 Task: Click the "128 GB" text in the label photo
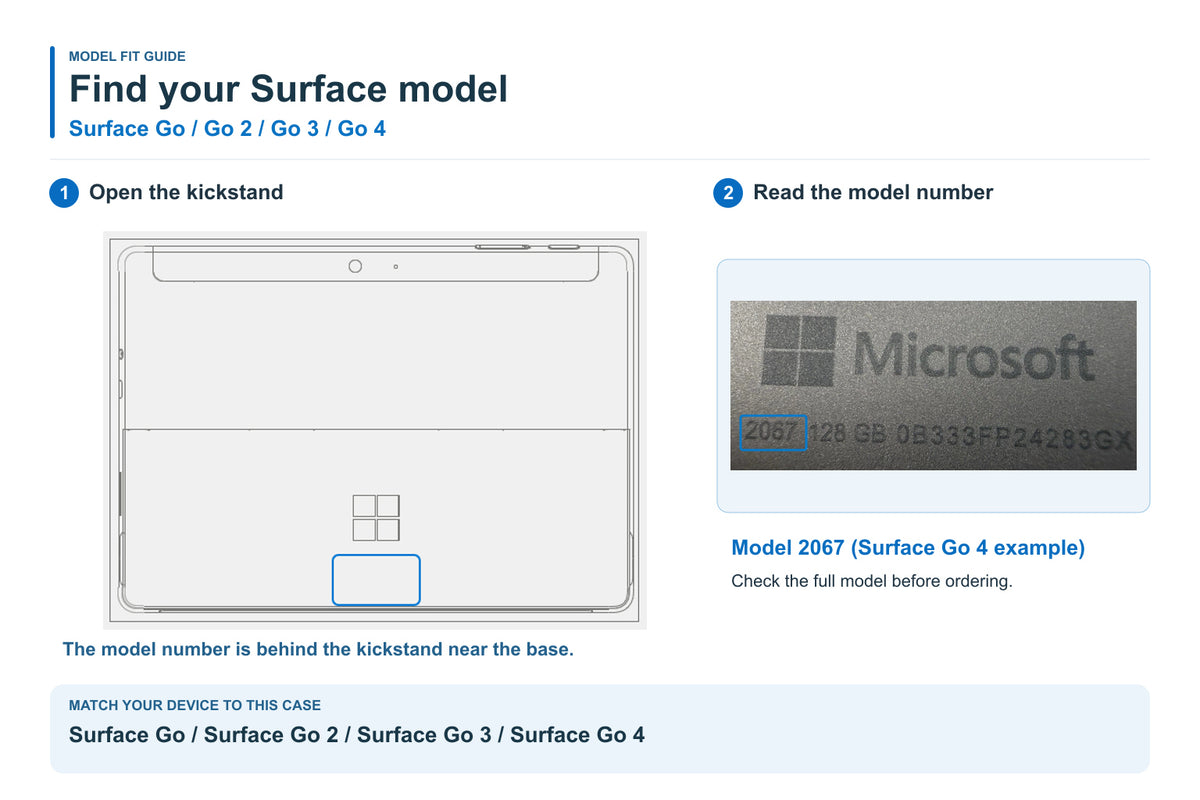click(849, 434)
